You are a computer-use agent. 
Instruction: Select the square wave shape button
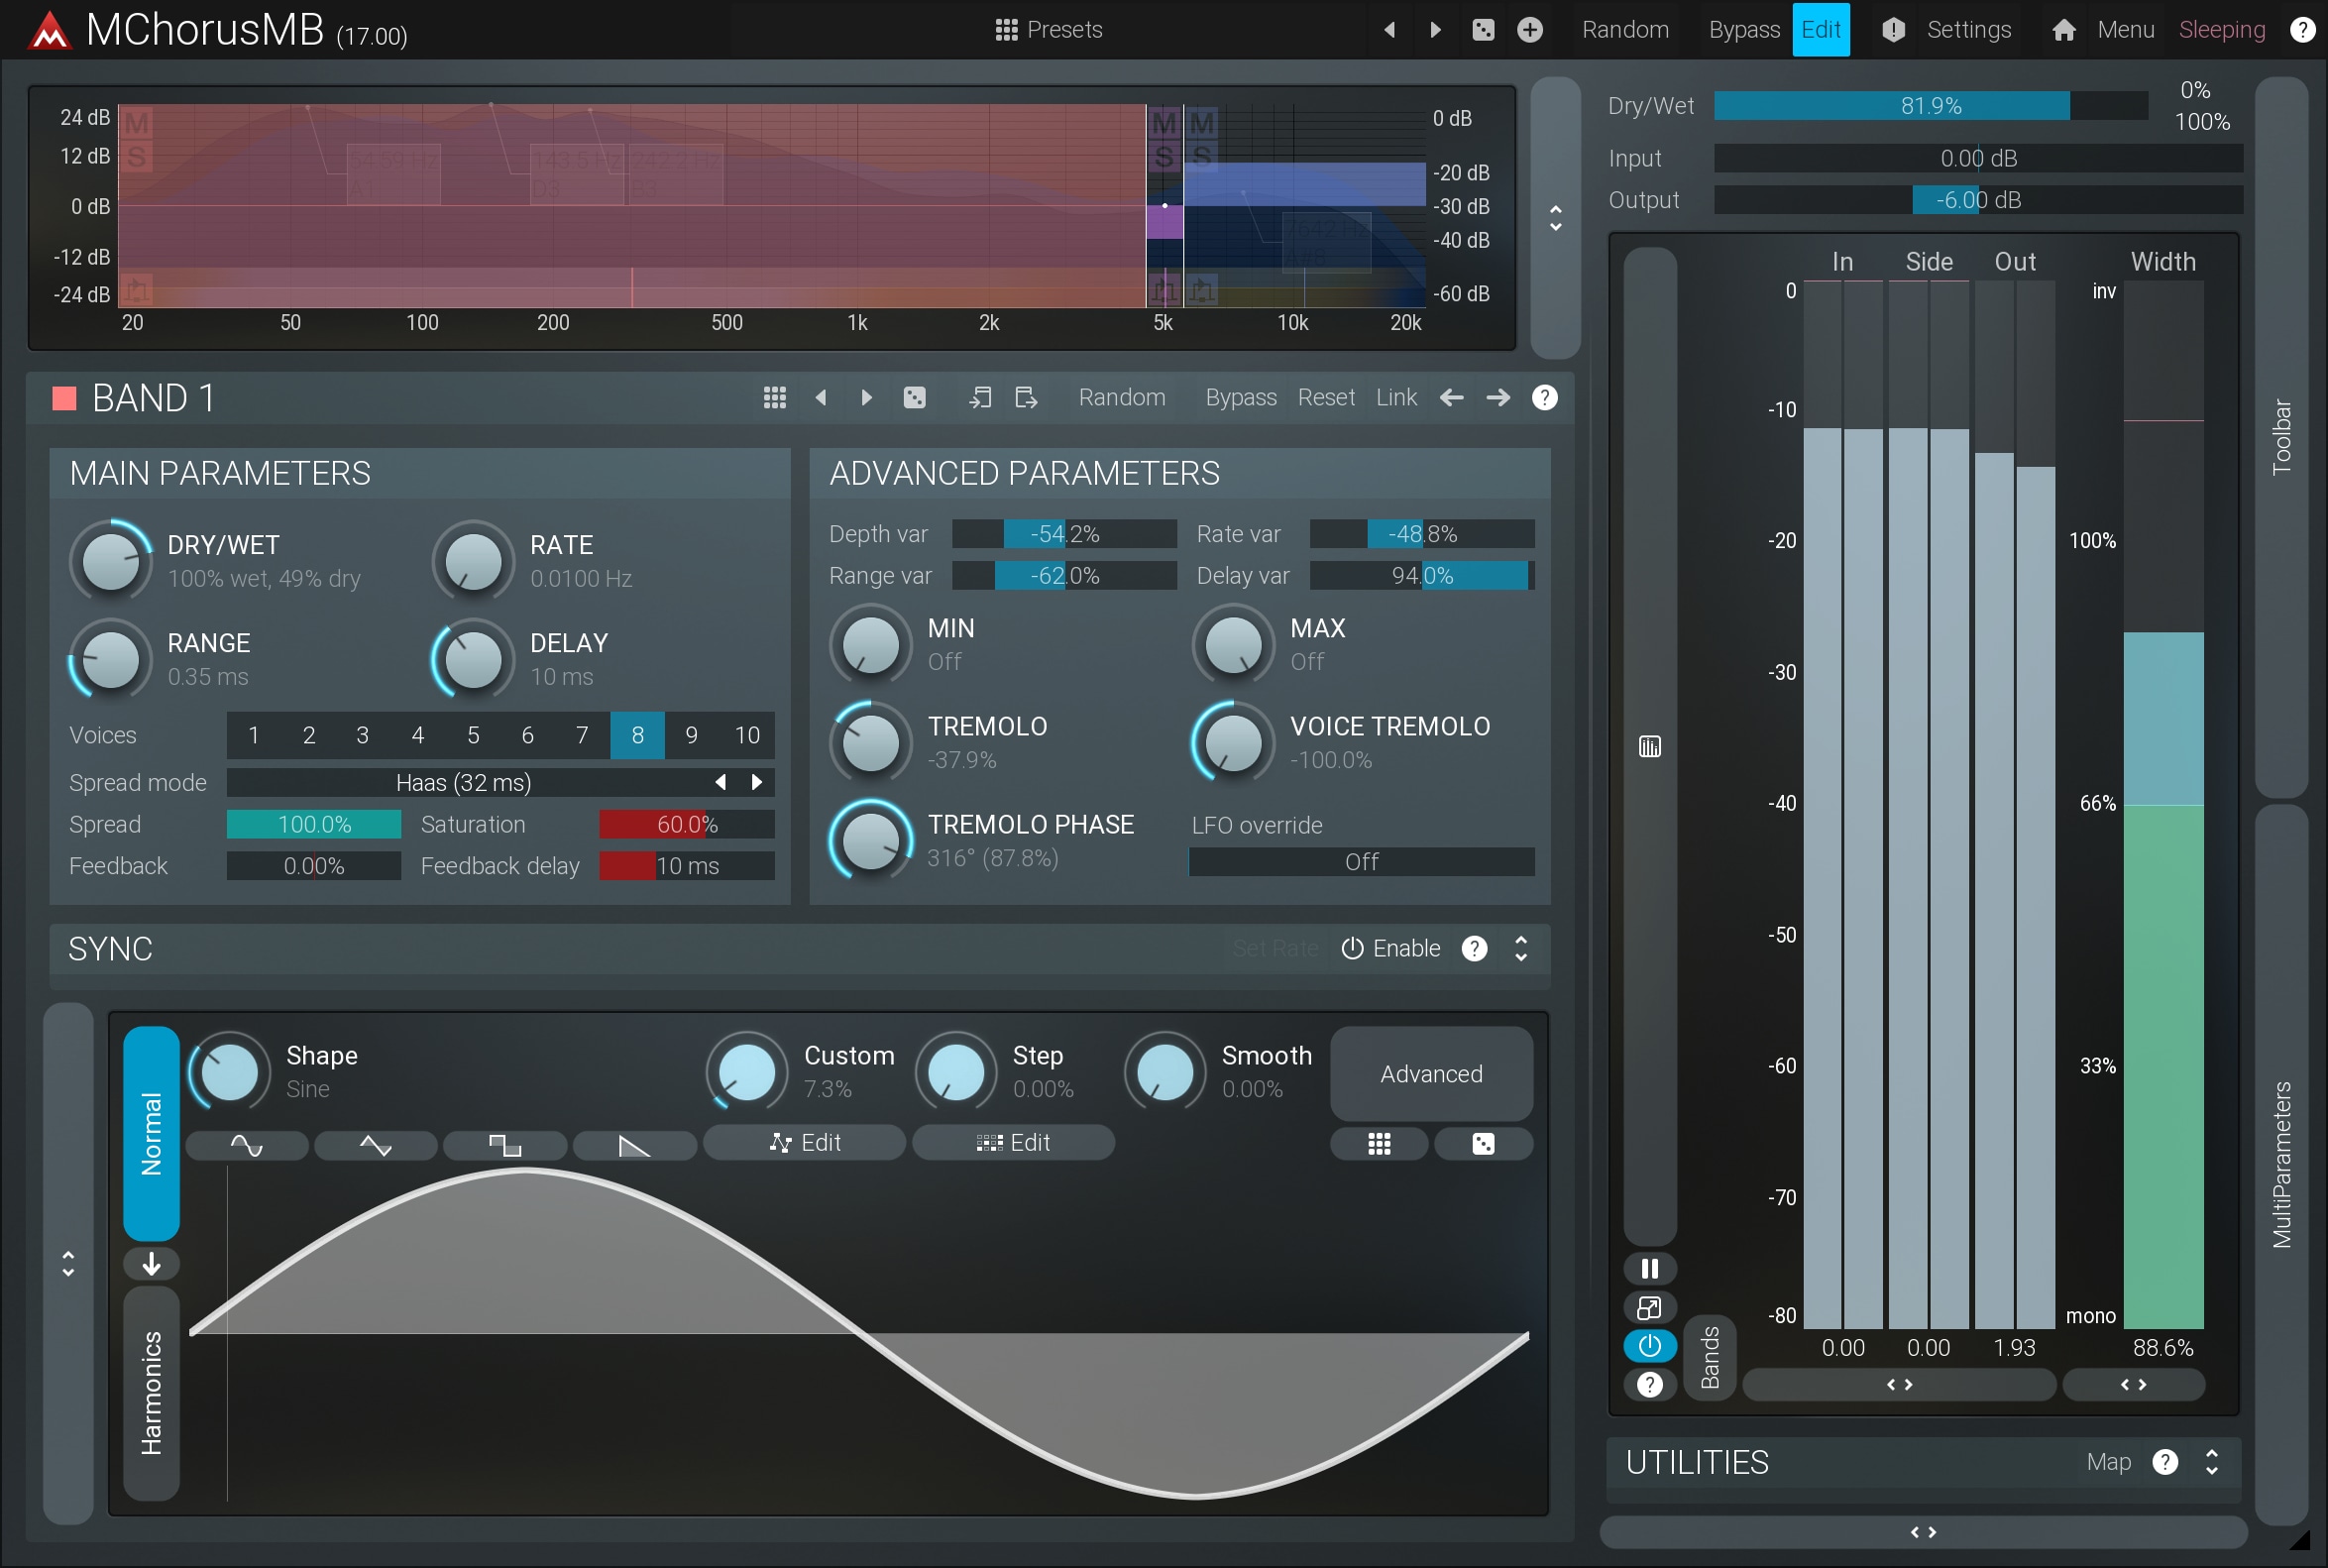tap(505, 1145)
